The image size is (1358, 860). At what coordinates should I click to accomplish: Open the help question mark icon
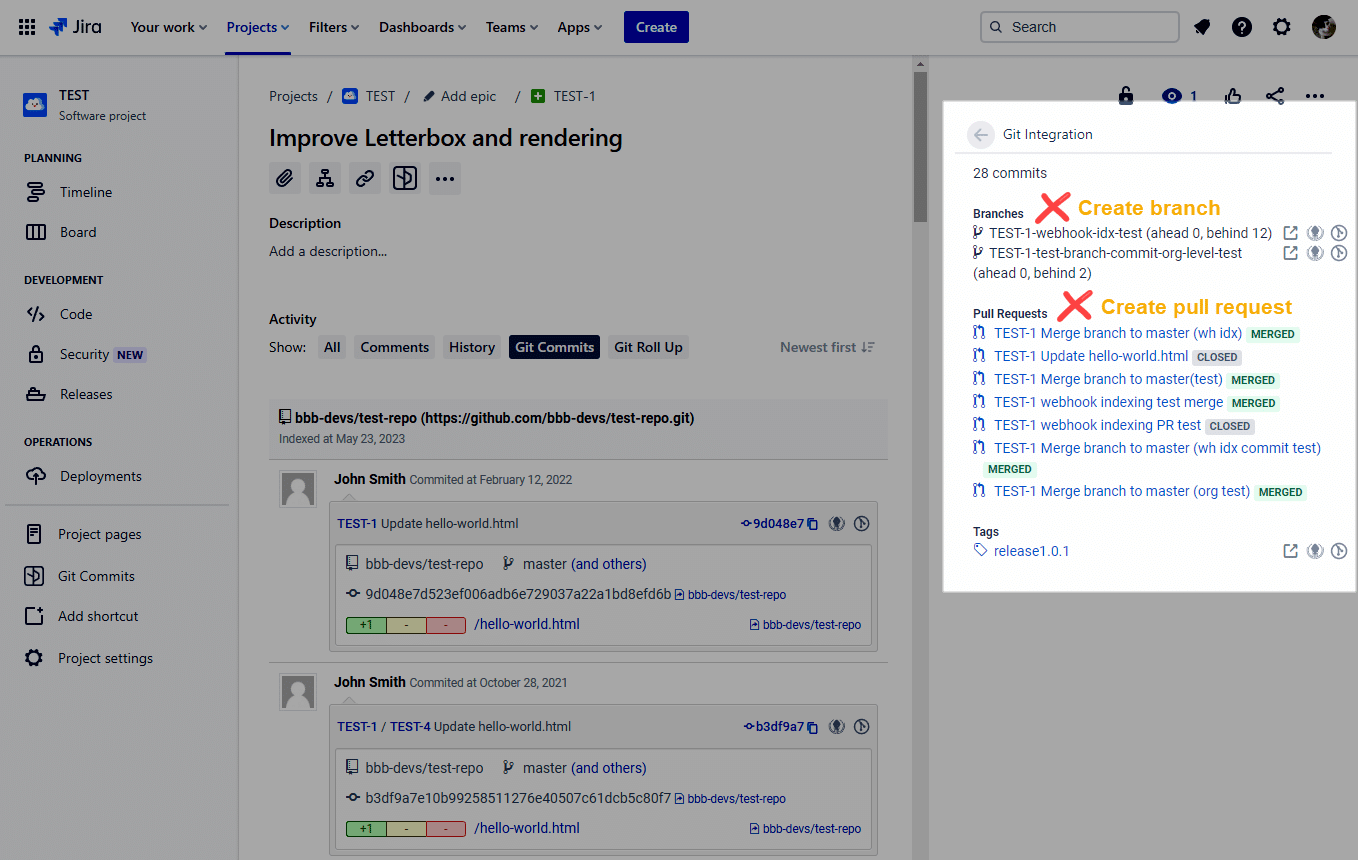coord(1242,27)
